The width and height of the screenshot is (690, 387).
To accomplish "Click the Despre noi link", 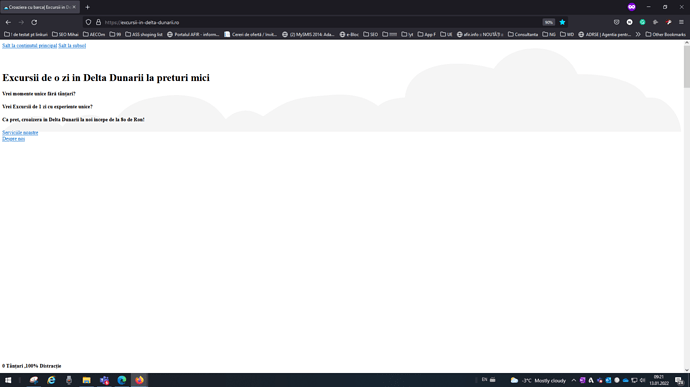I will [14, 139].
